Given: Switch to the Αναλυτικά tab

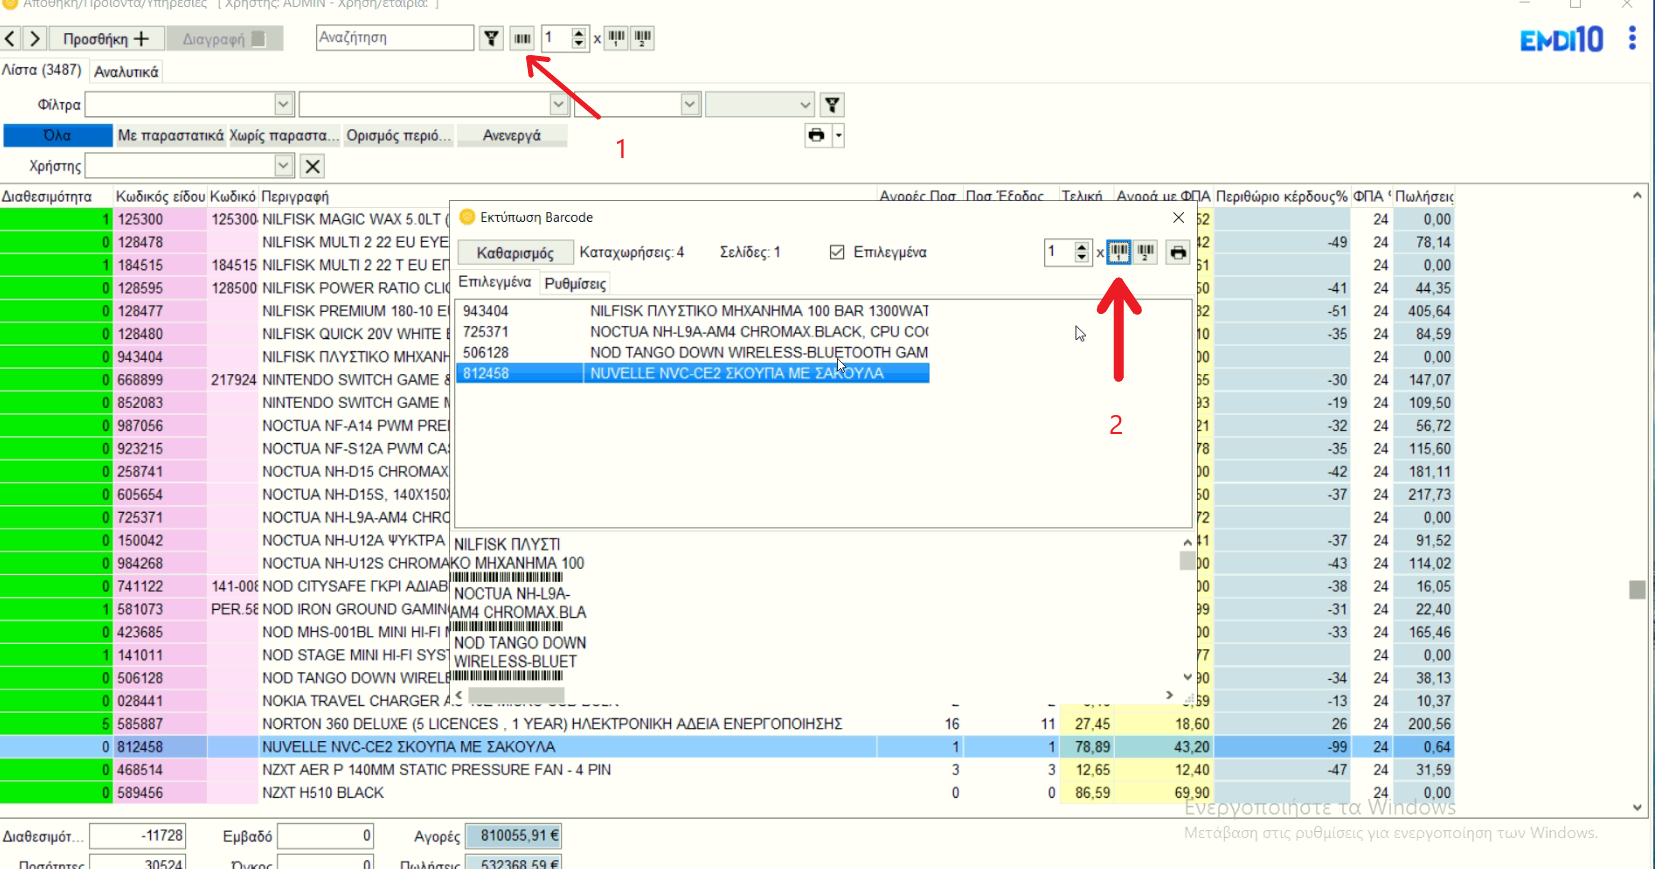Looking at the screenshot, I should (126, 72).
